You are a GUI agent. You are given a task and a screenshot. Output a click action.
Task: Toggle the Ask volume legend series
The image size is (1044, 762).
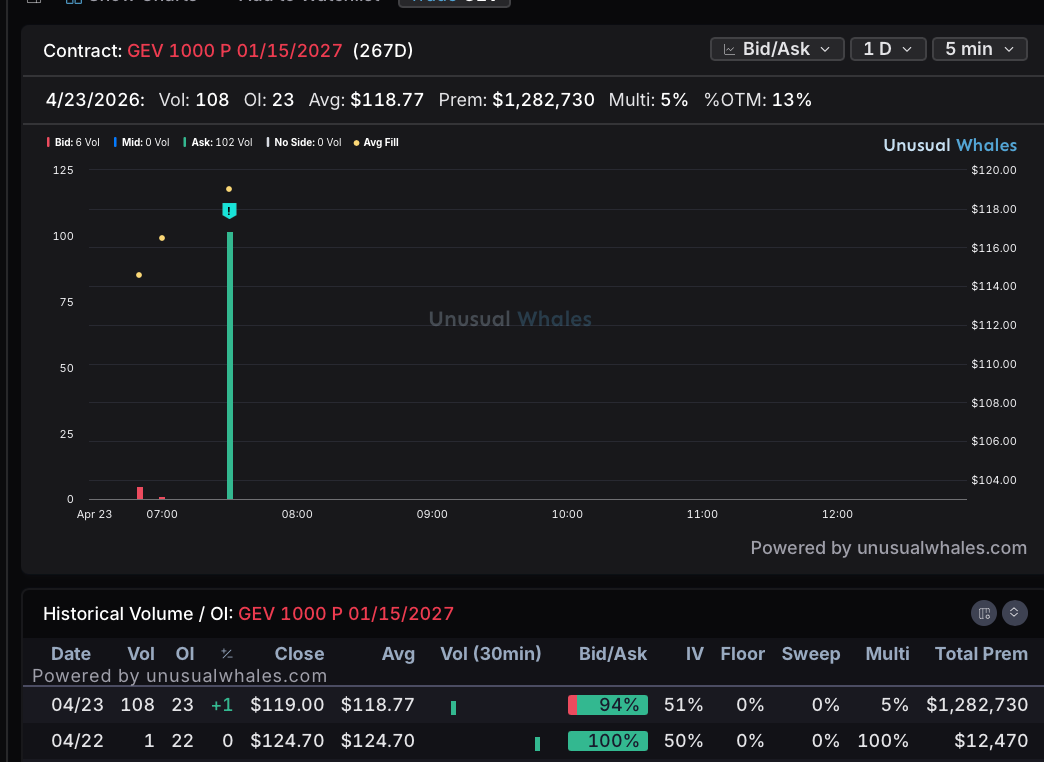[218, 143]
